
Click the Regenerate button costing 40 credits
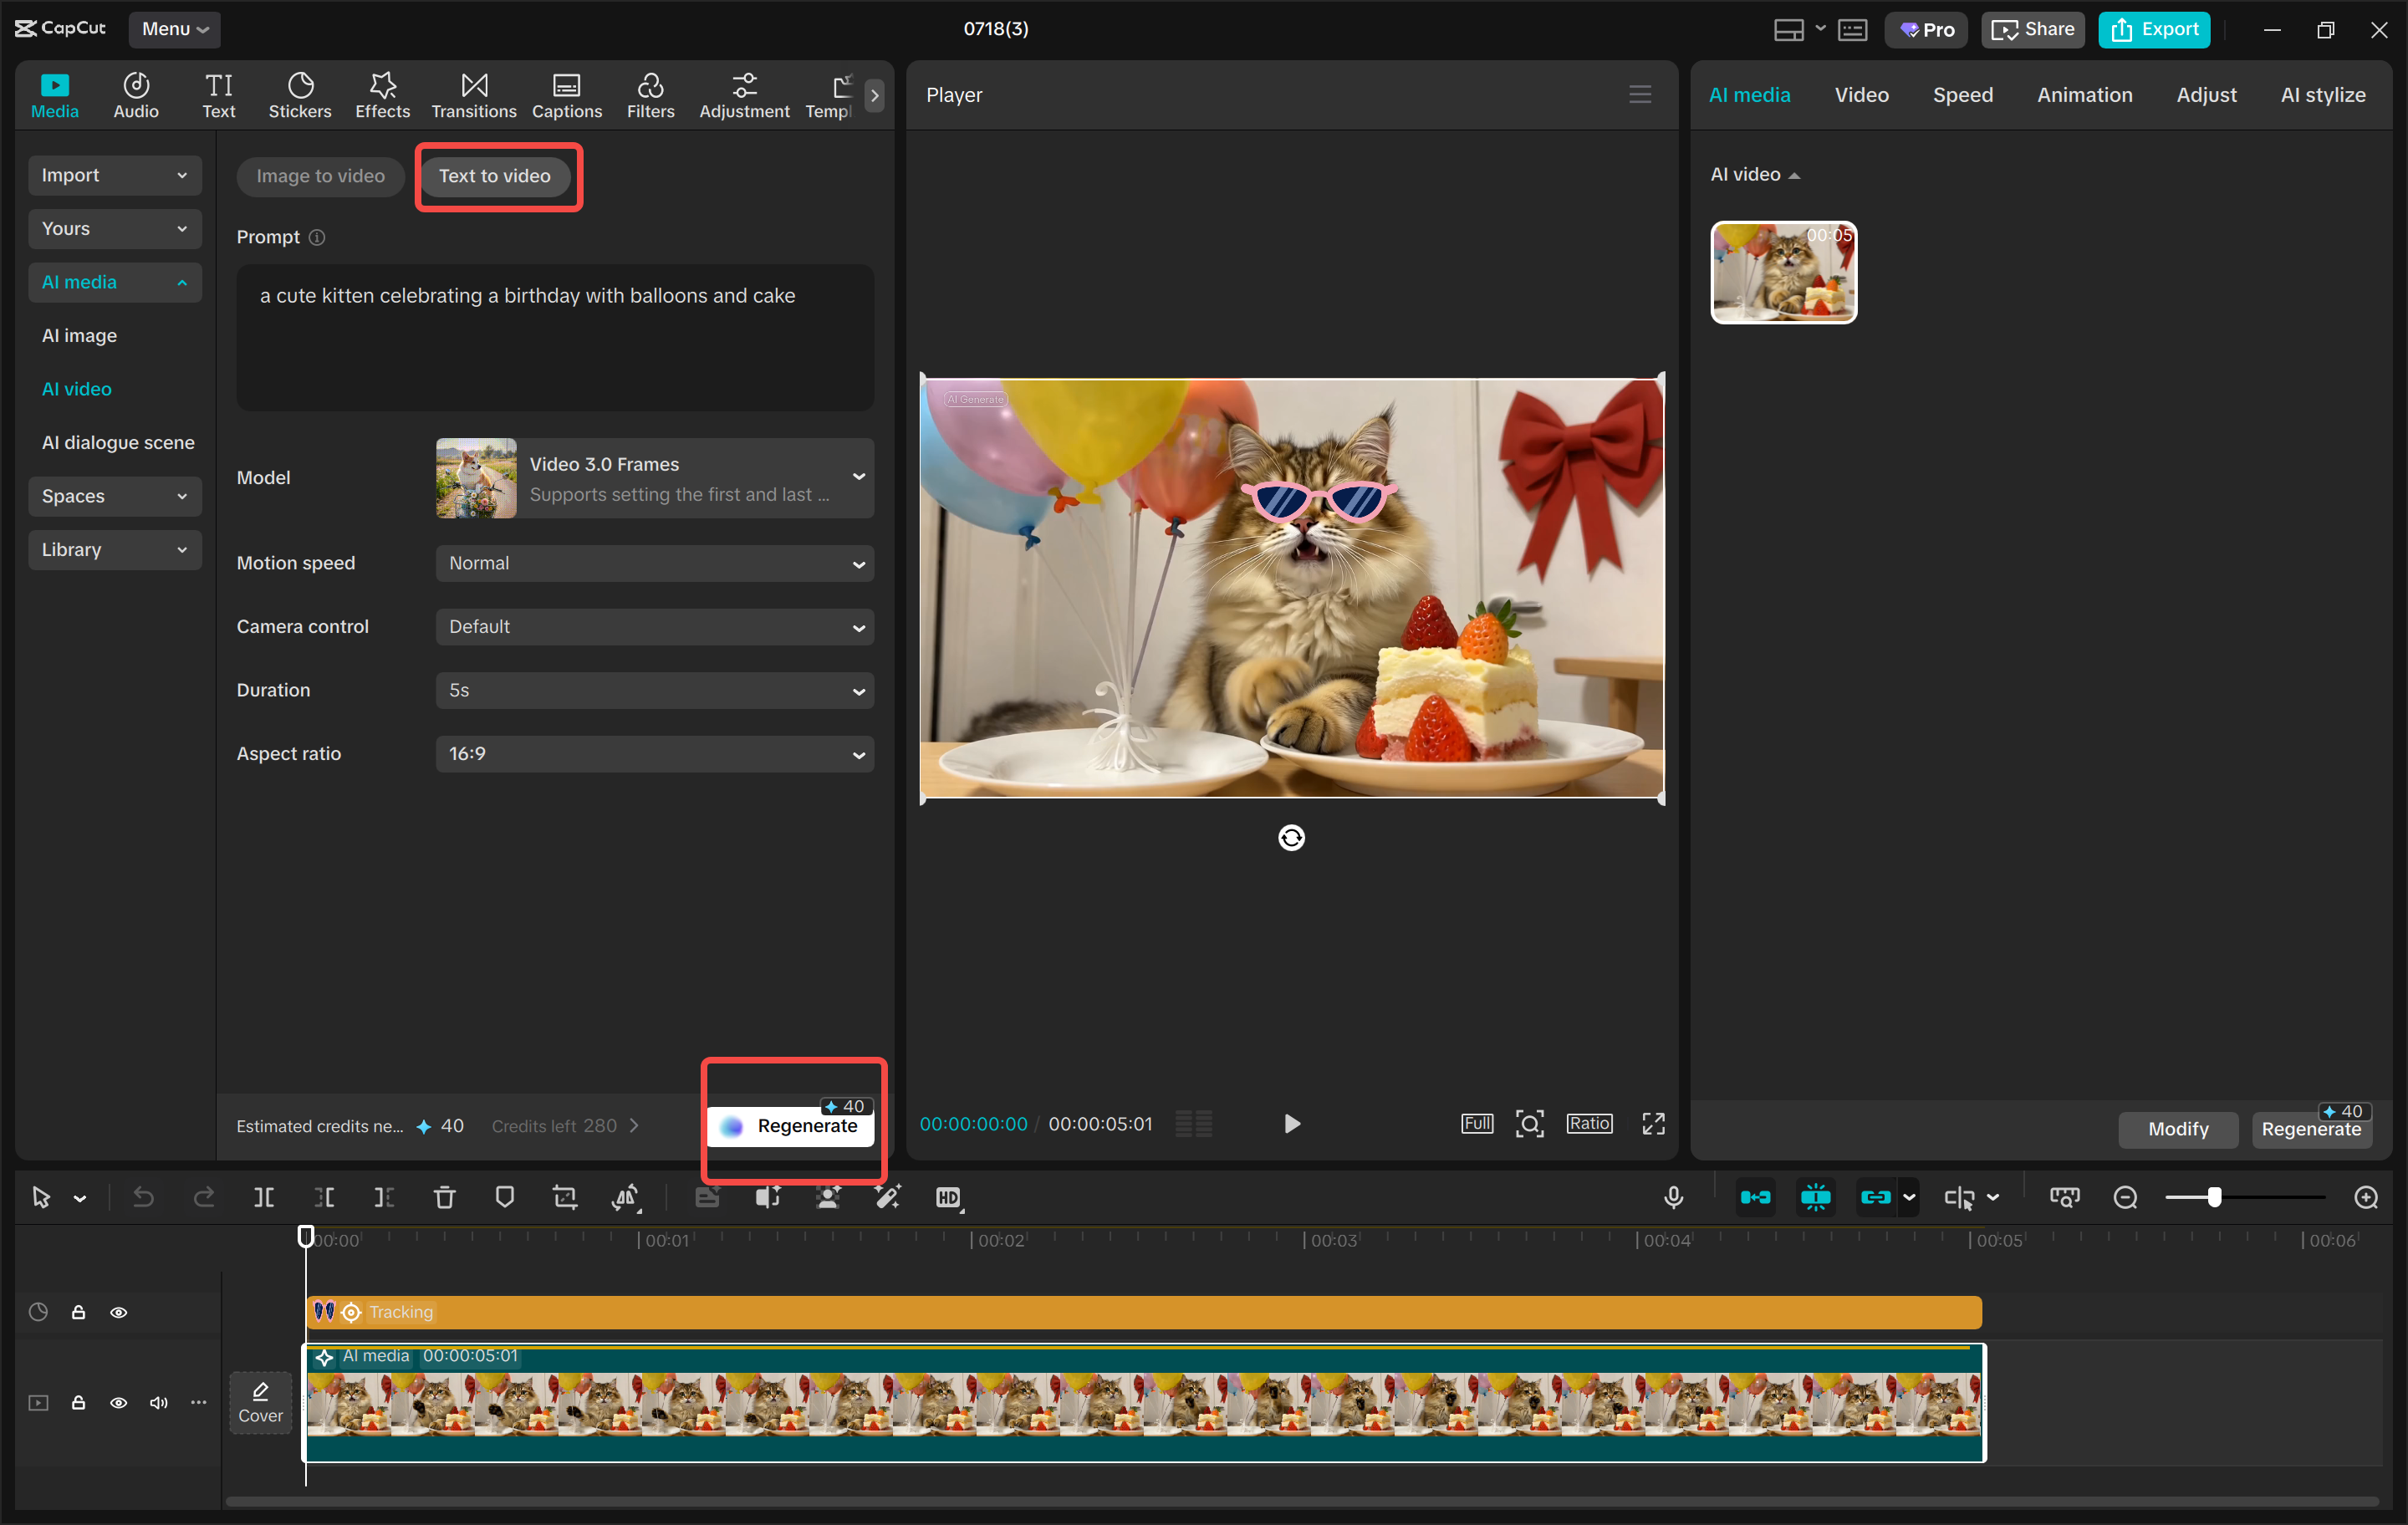tap(792, 1125)
